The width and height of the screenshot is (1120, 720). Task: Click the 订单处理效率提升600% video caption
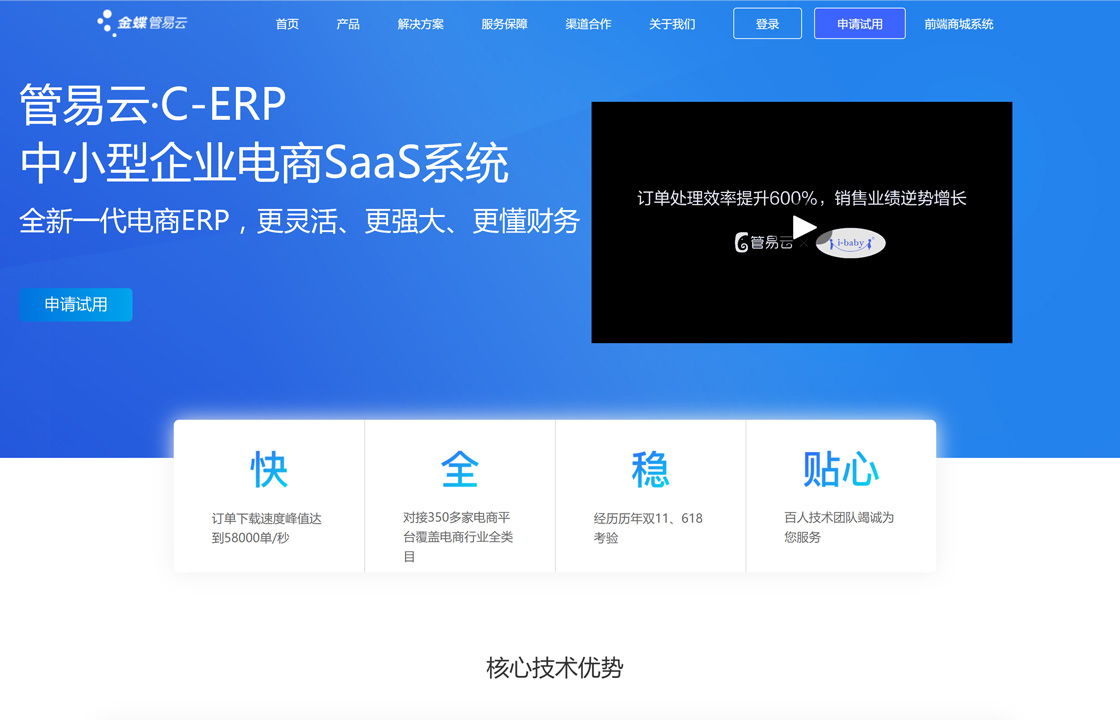(x=801, y=198)
